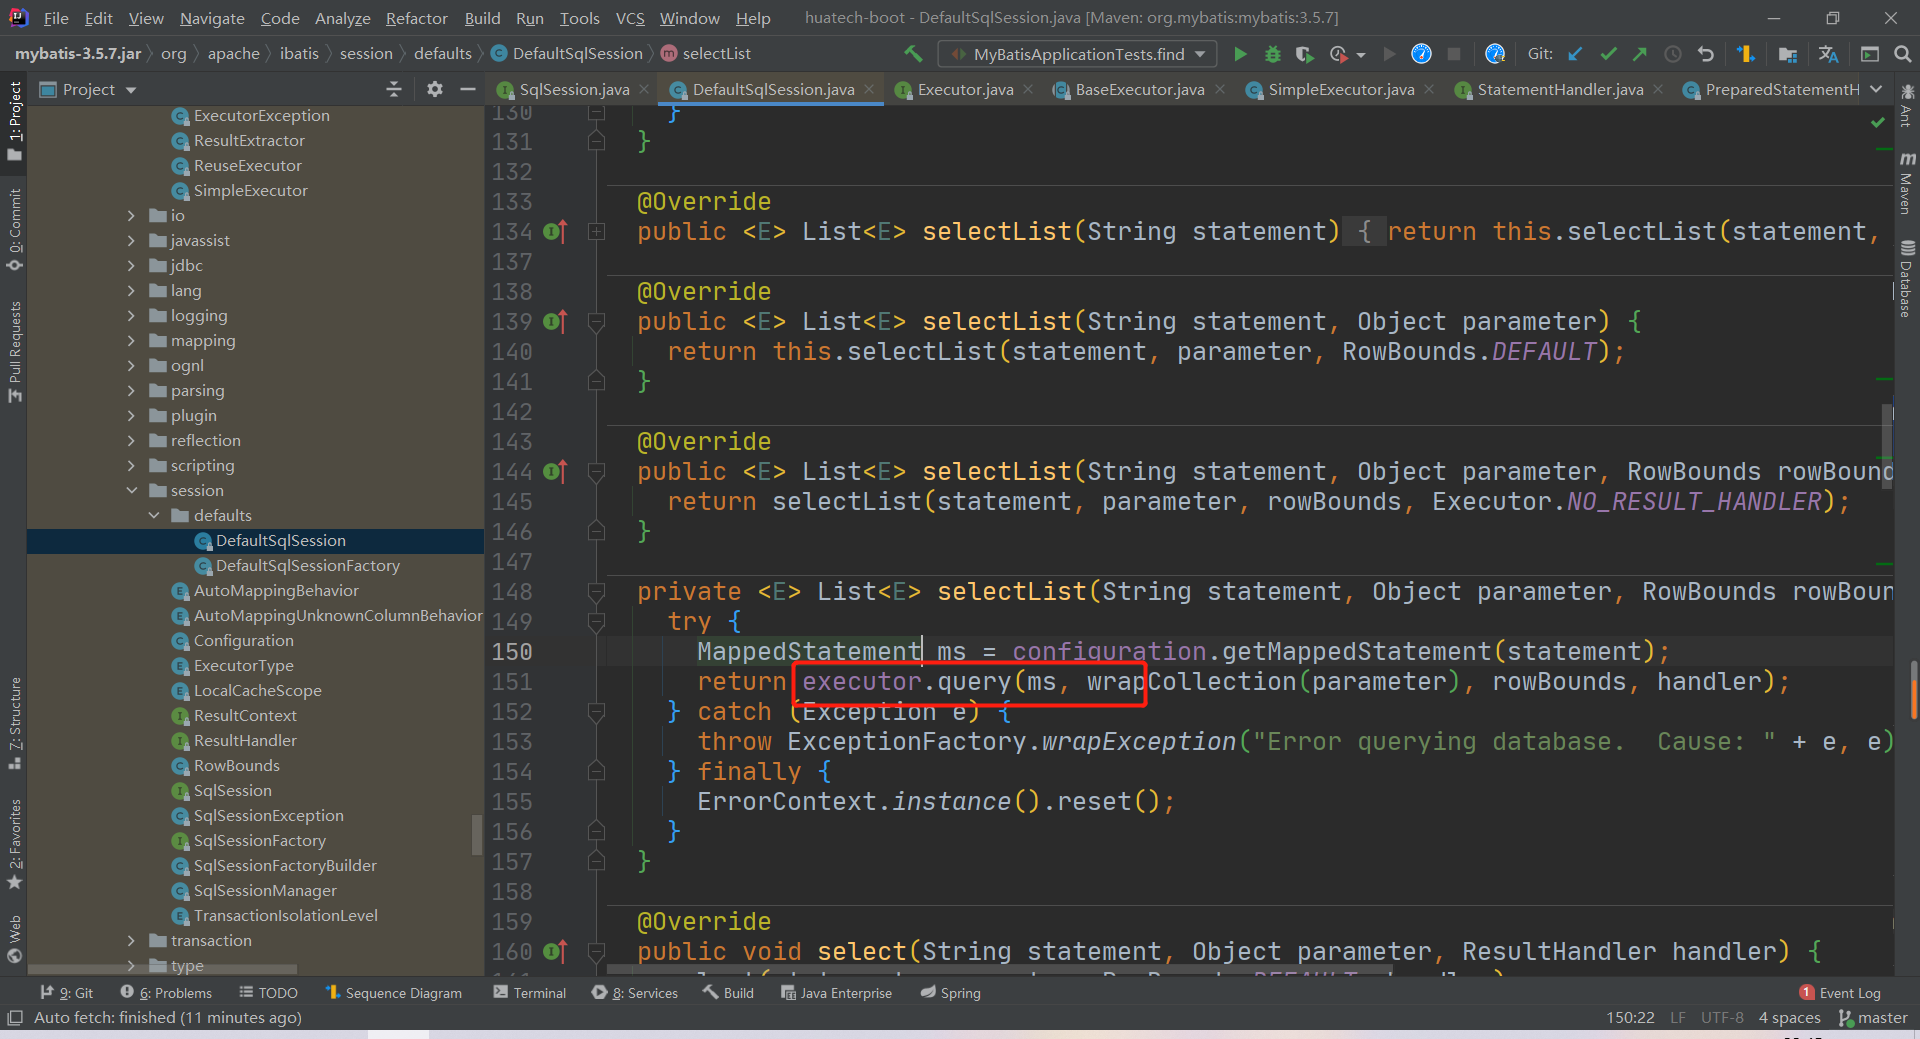Click the DefaultSqlSession breadcrumb in navigation bar
The width and height of the screenshot is (1920, 1039).
pyautogui.click(x=566, y=54)
